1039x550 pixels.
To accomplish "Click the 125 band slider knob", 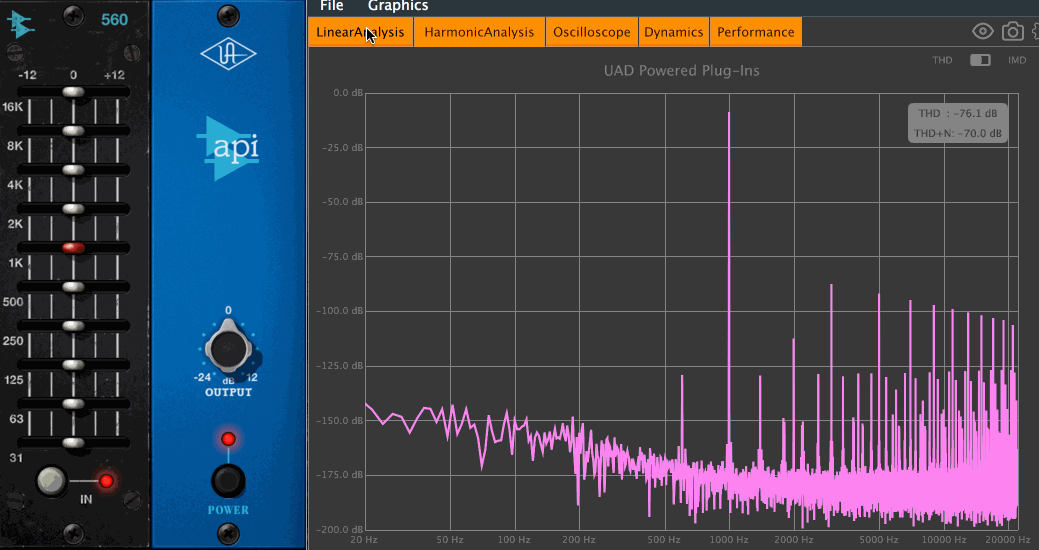I will coord(74,365).
